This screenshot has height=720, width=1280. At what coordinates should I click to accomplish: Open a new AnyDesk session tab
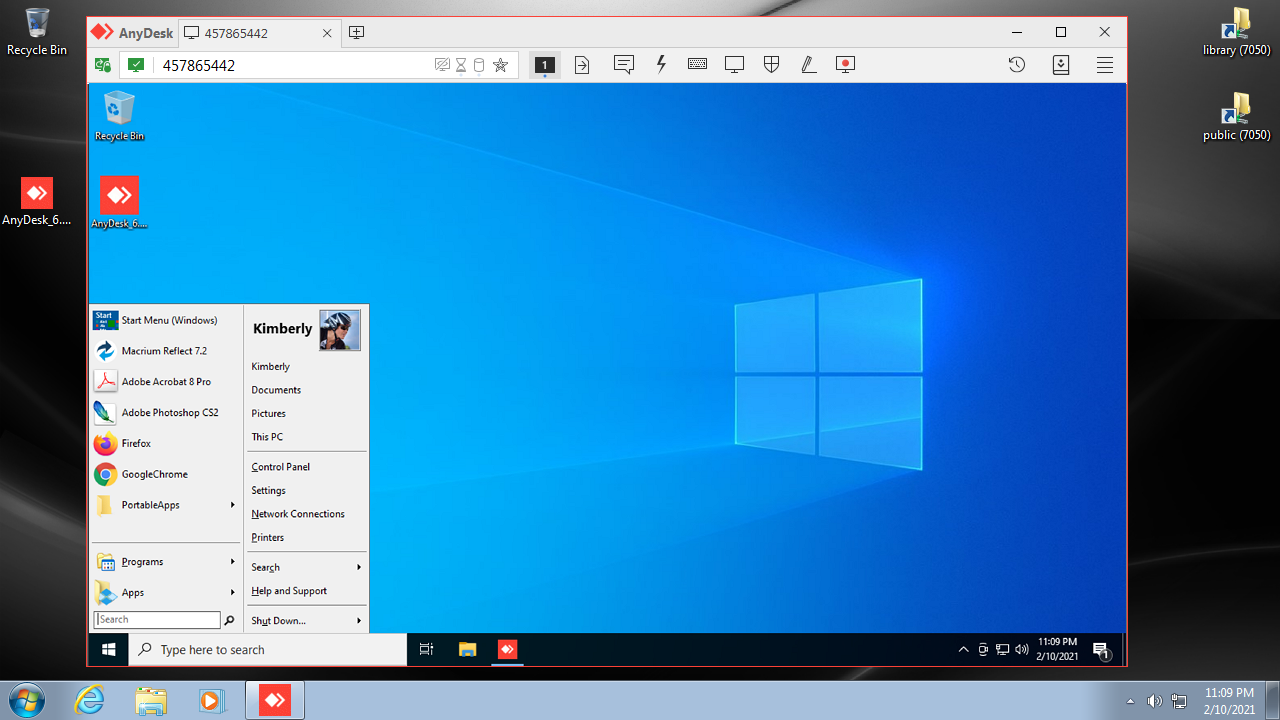[x=356, y=33]
